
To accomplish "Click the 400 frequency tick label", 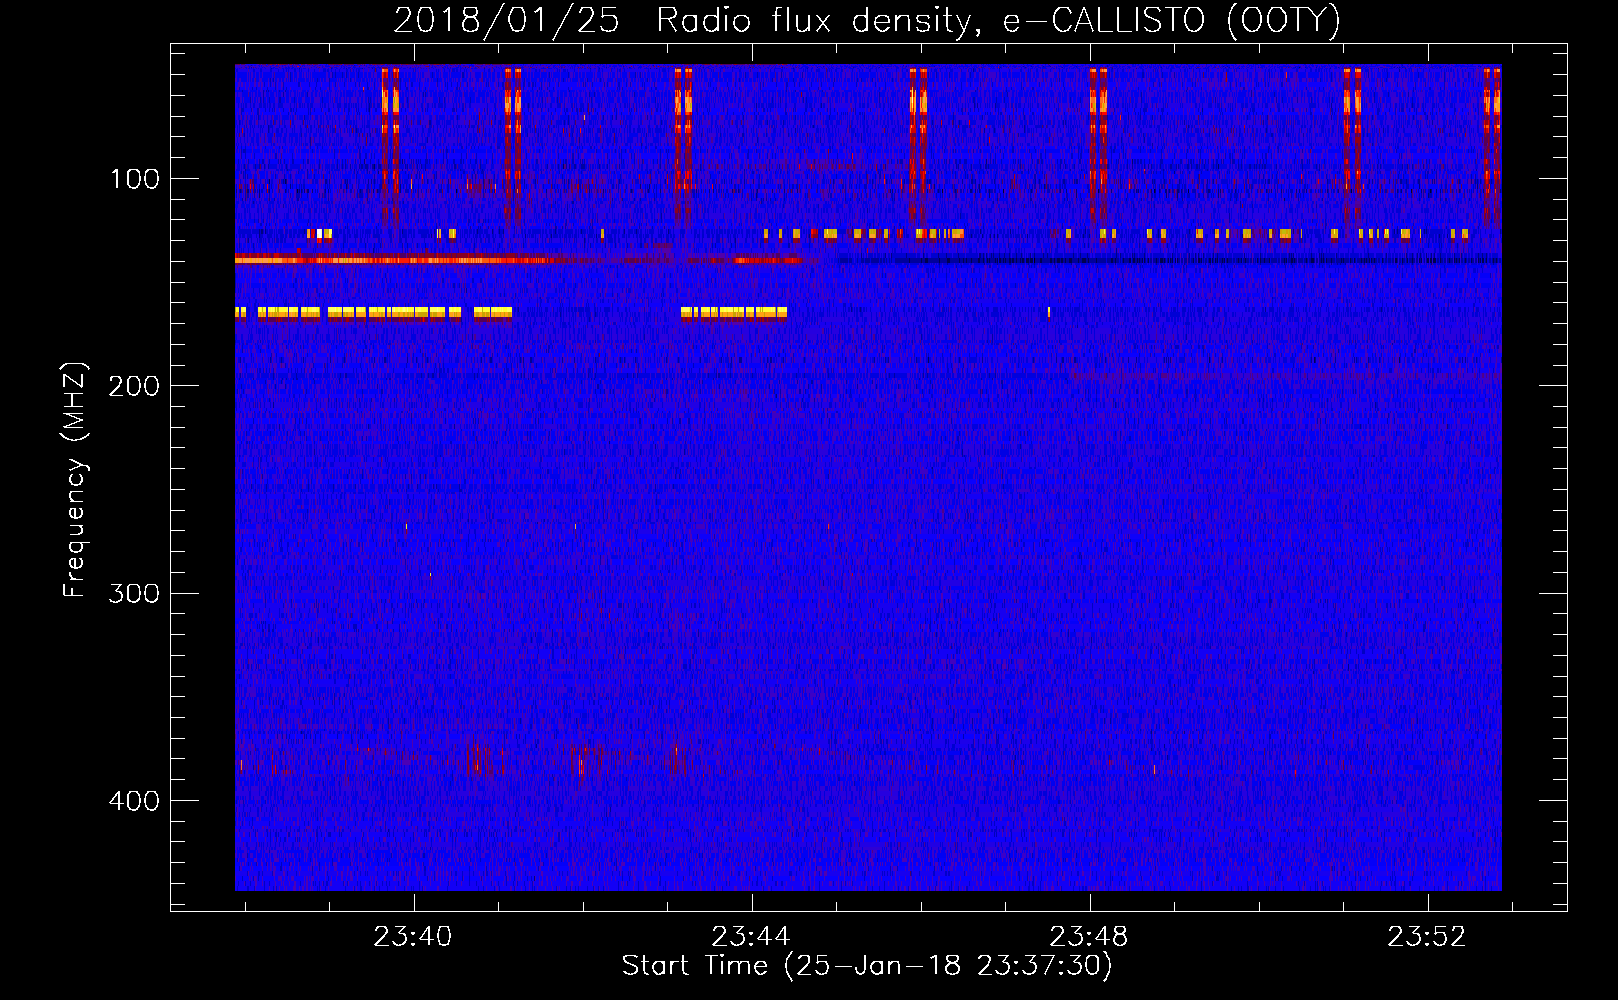I will (x=135, y=800).
